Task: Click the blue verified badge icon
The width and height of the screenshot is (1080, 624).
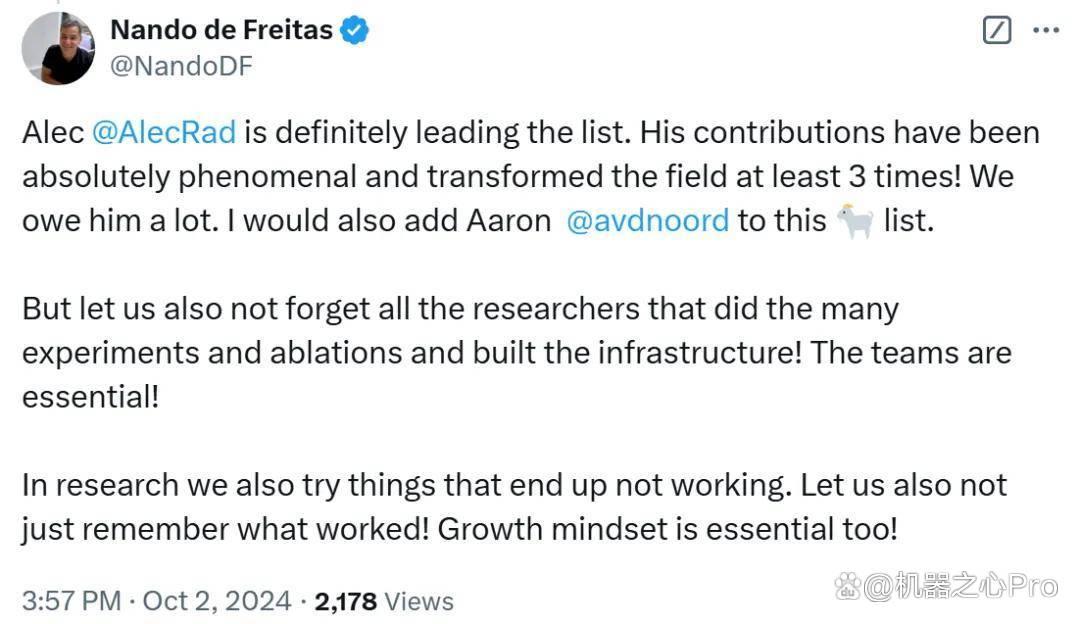Action: pos(355,30)
